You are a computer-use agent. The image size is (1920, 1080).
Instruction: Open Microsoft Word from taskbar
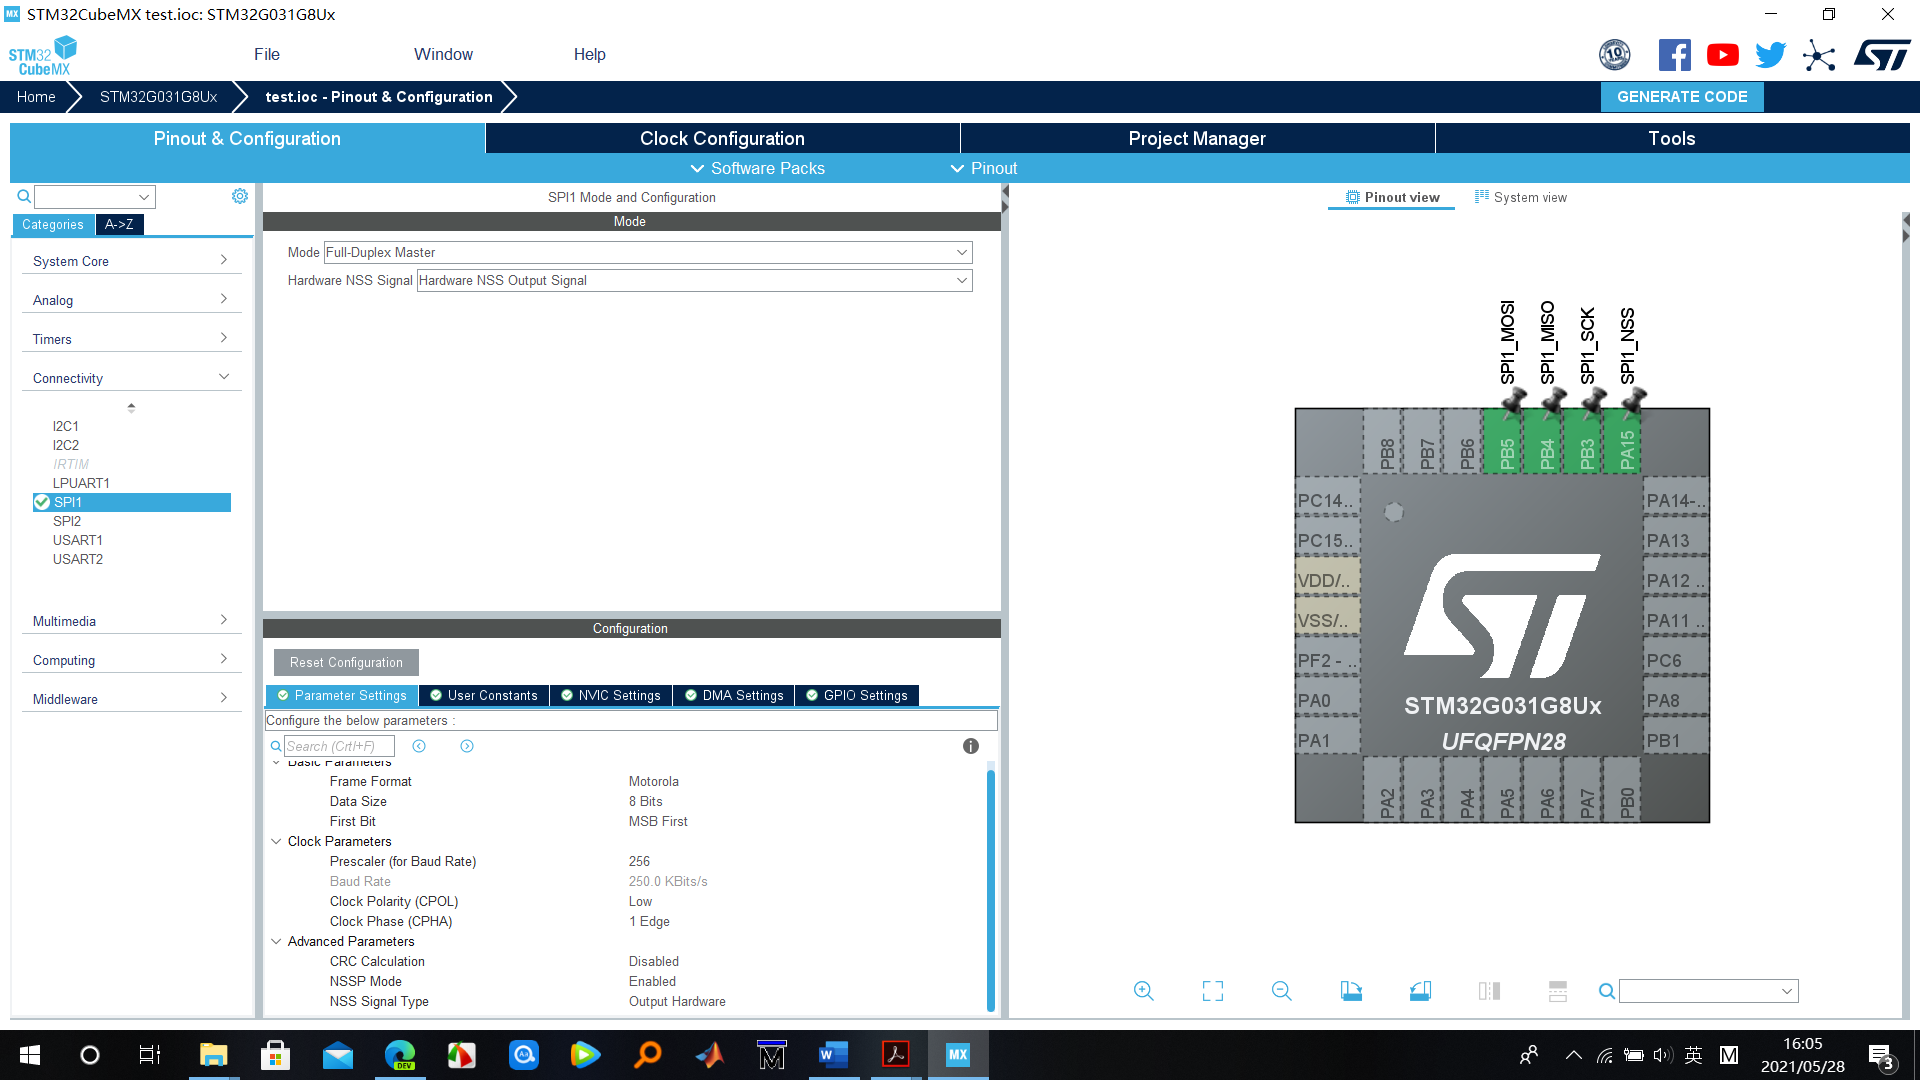tap(833, 1055)
